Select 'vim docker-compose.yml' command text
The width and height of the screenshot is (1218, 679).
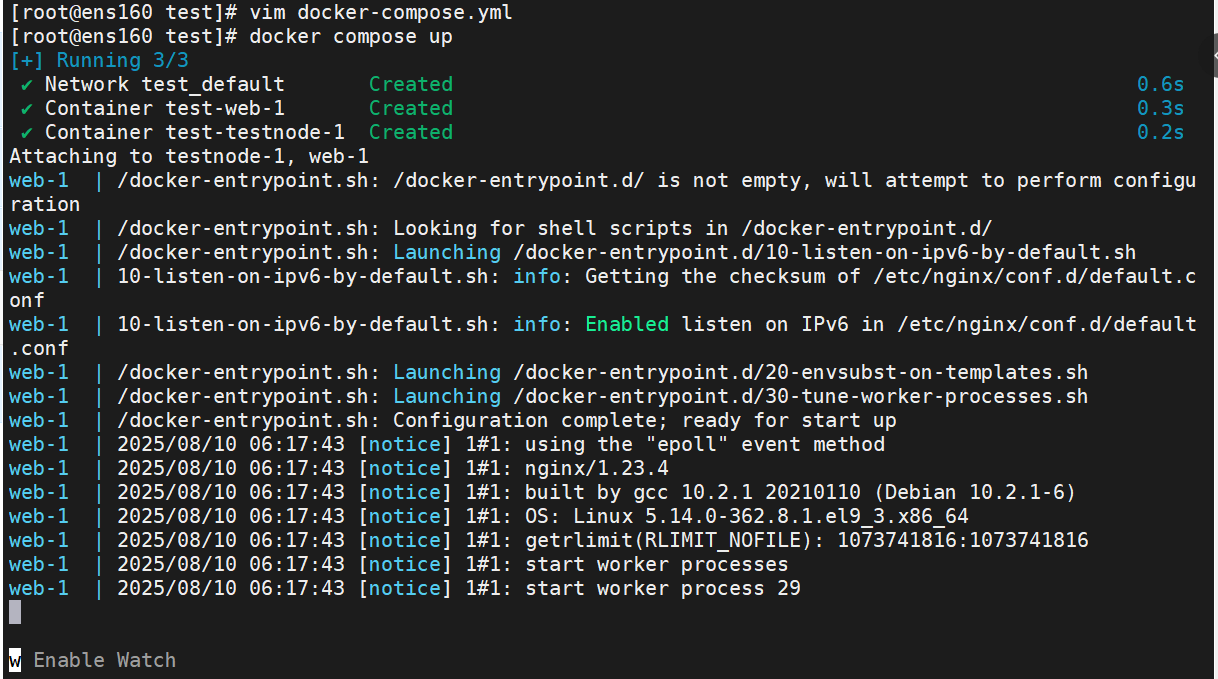coord(381,12)
